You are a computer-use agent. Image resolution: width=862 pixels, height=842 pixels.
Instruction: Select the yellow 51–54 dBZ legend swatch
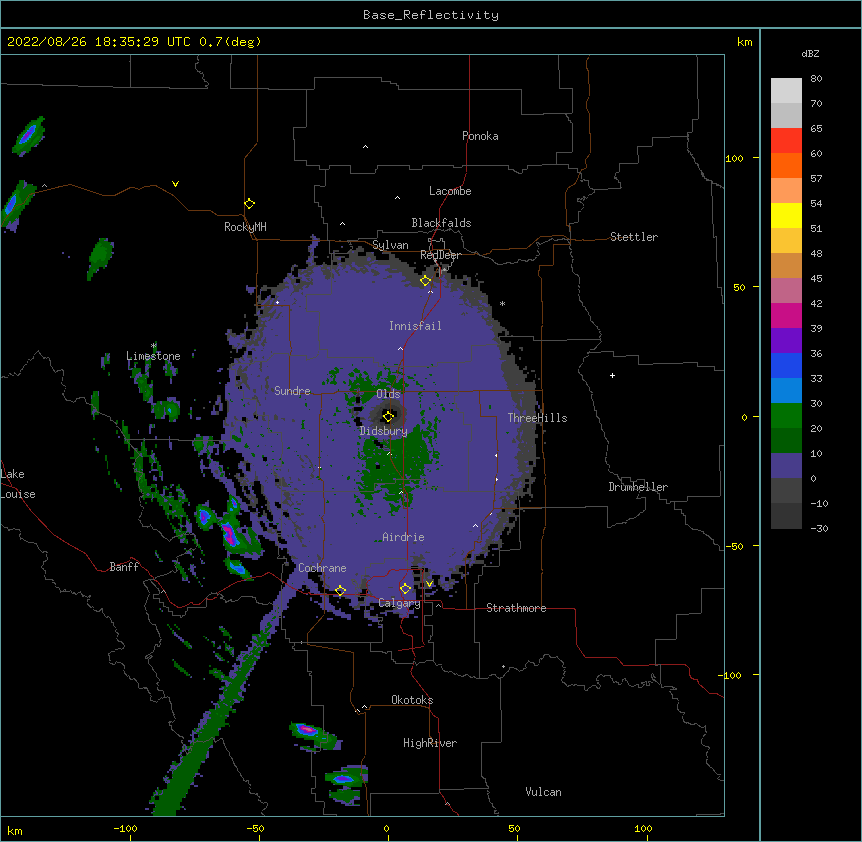[x=786, y=215]
